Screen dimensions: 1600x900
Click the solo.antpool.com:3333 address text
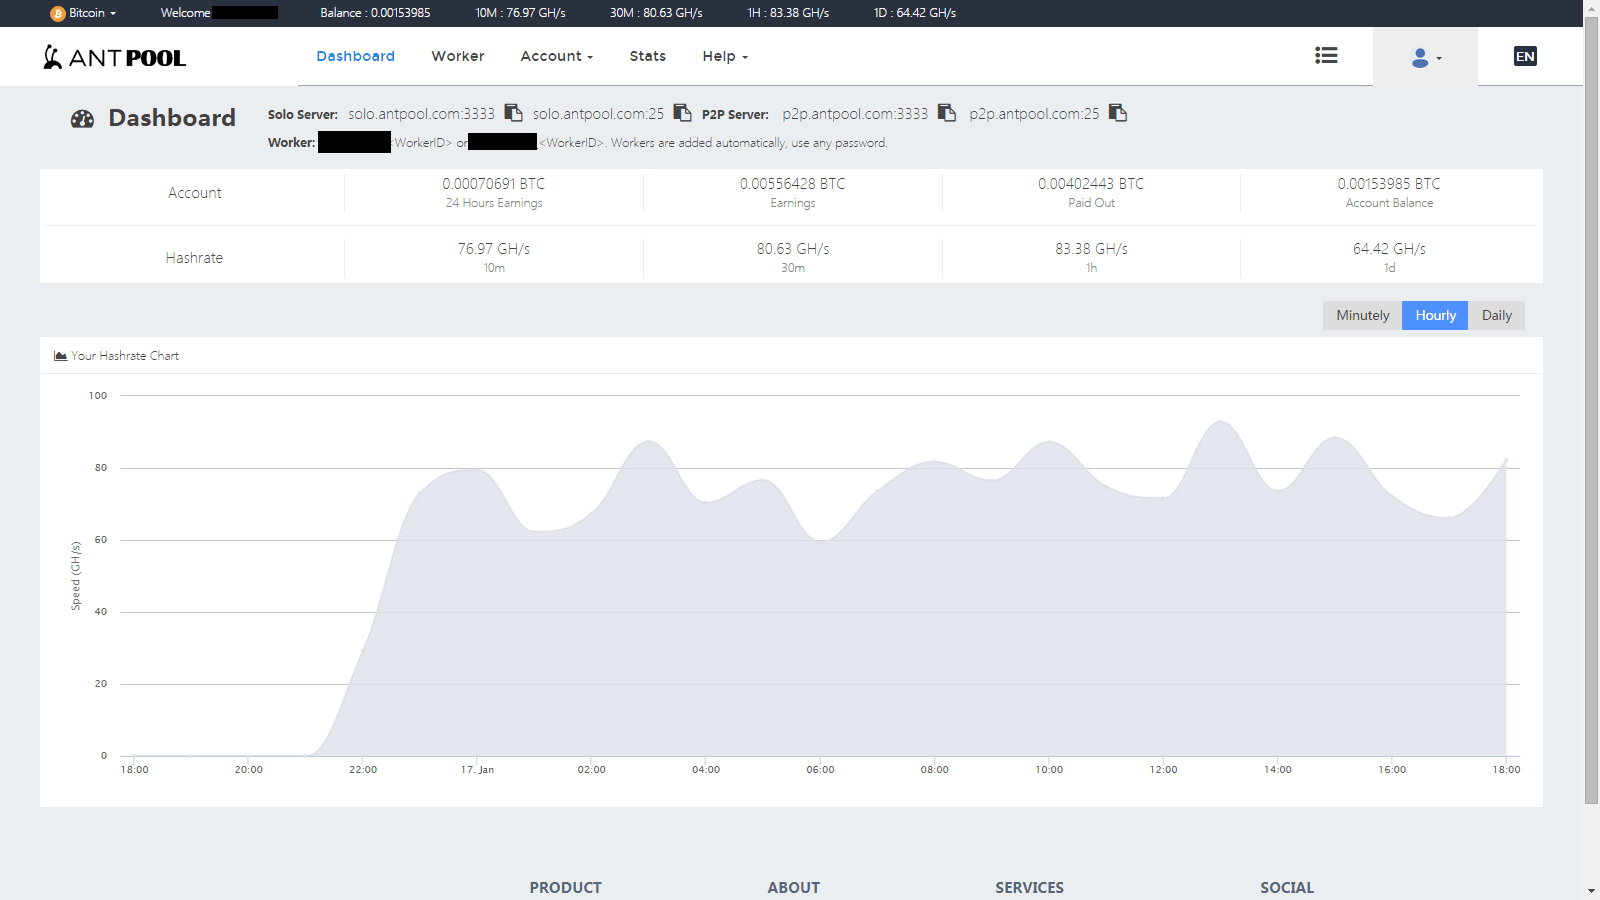tap(421, 114)
